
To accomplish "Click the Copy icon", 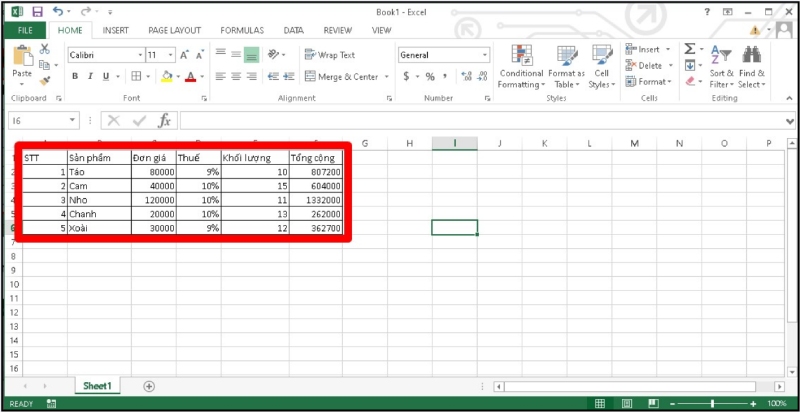I will click(x=45, y=65).
